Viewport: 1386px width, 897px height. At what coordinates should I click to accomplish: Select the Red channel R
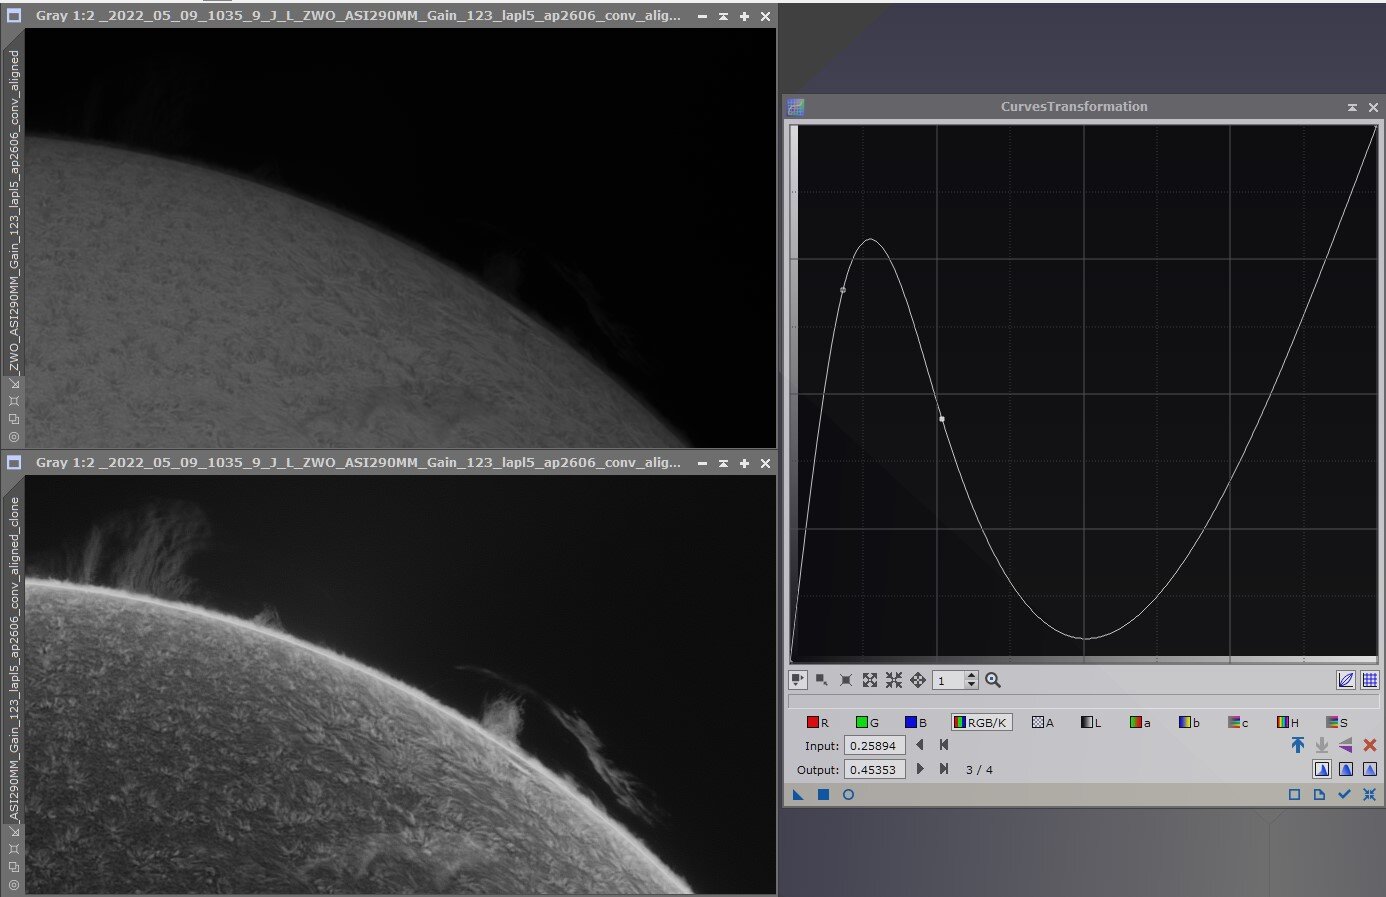[817, 722]
